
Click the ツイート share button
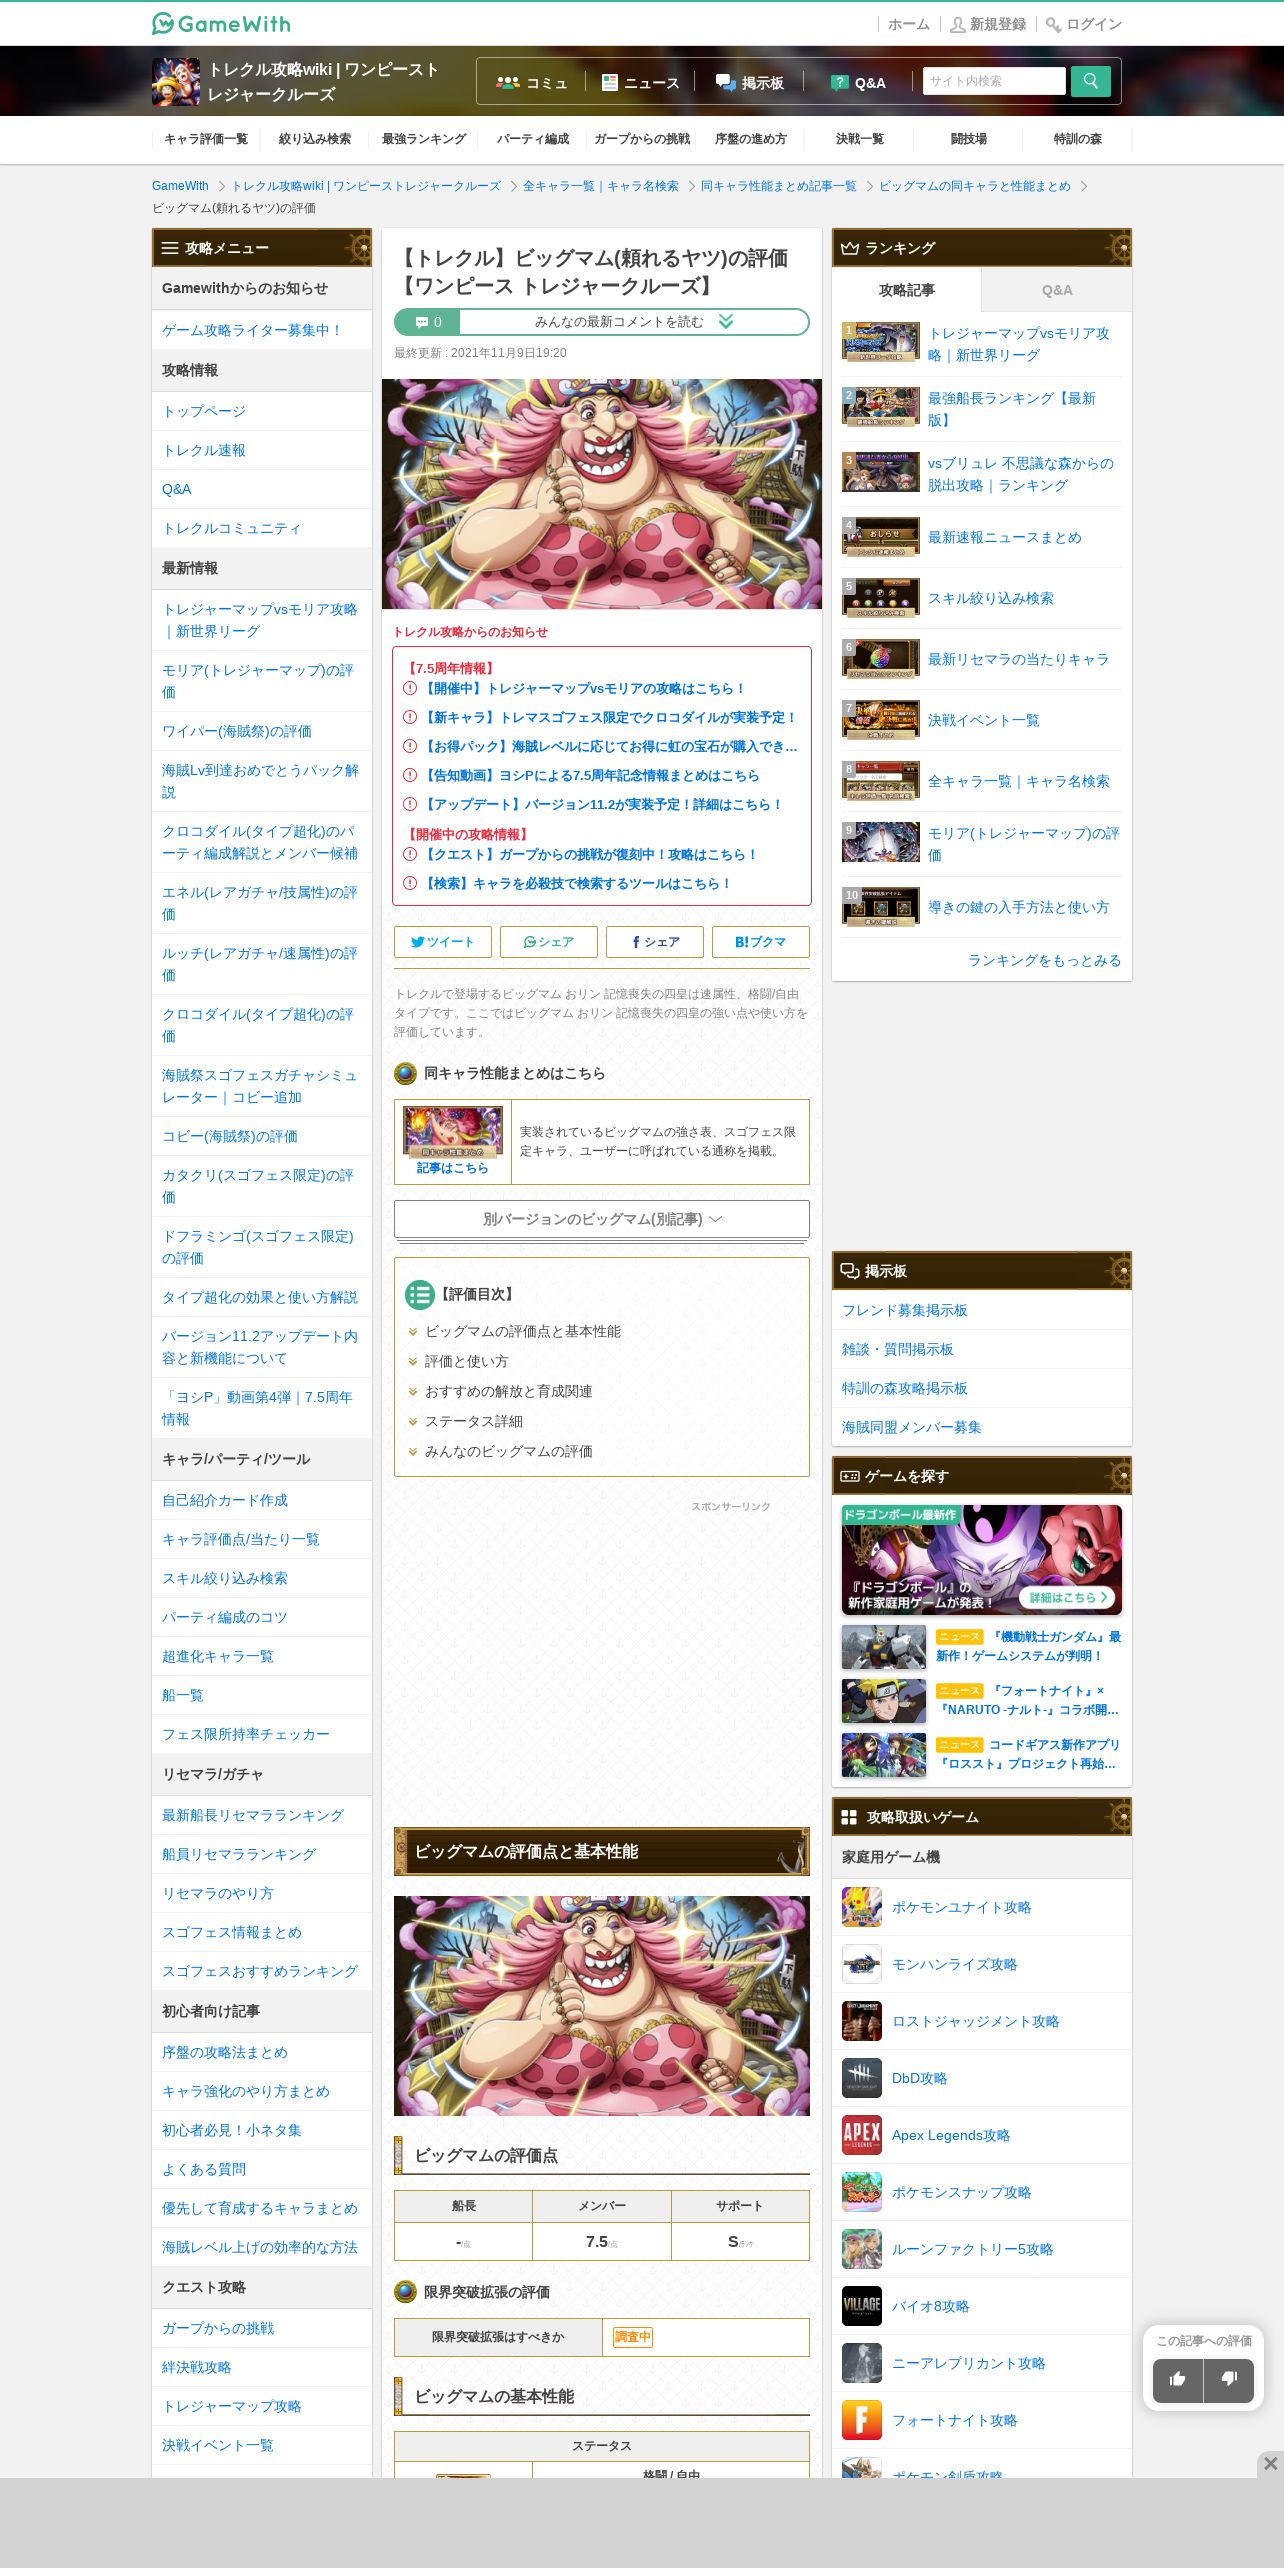[x=442, y=942]
